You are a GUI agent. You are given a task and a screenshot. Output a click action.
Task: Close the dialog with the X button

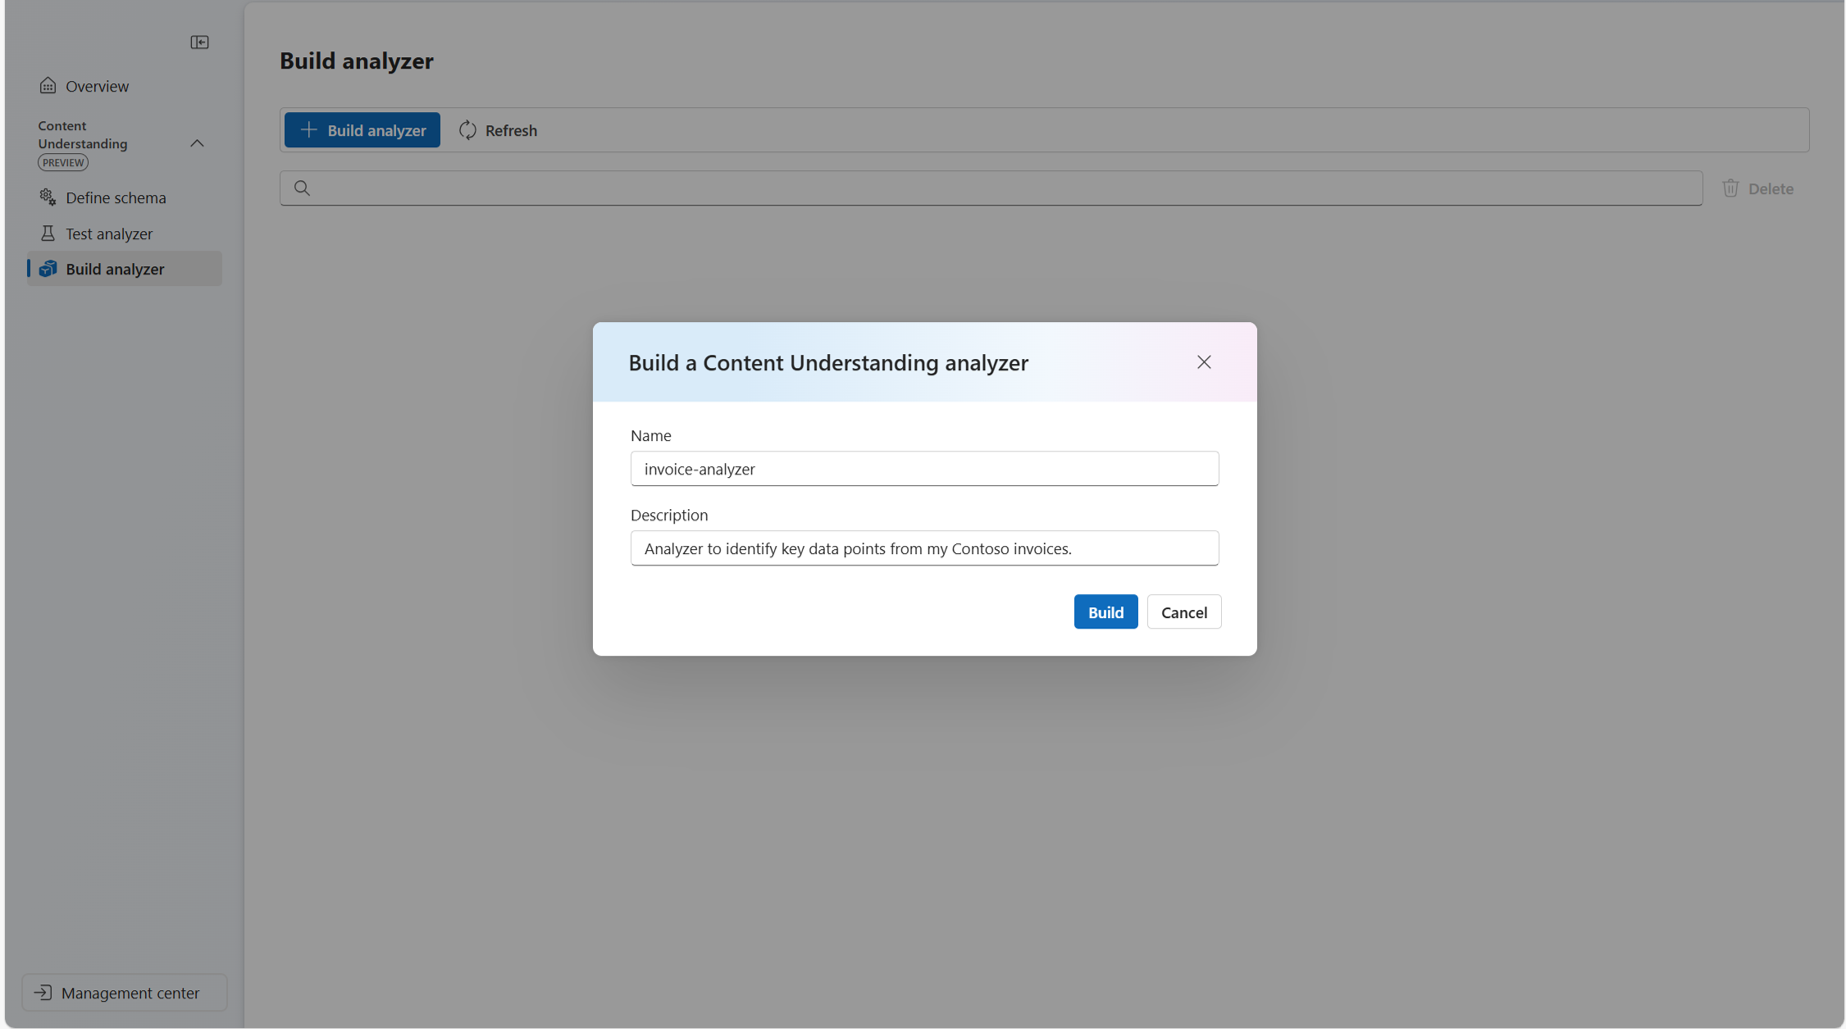click(x=1204, y=362)
